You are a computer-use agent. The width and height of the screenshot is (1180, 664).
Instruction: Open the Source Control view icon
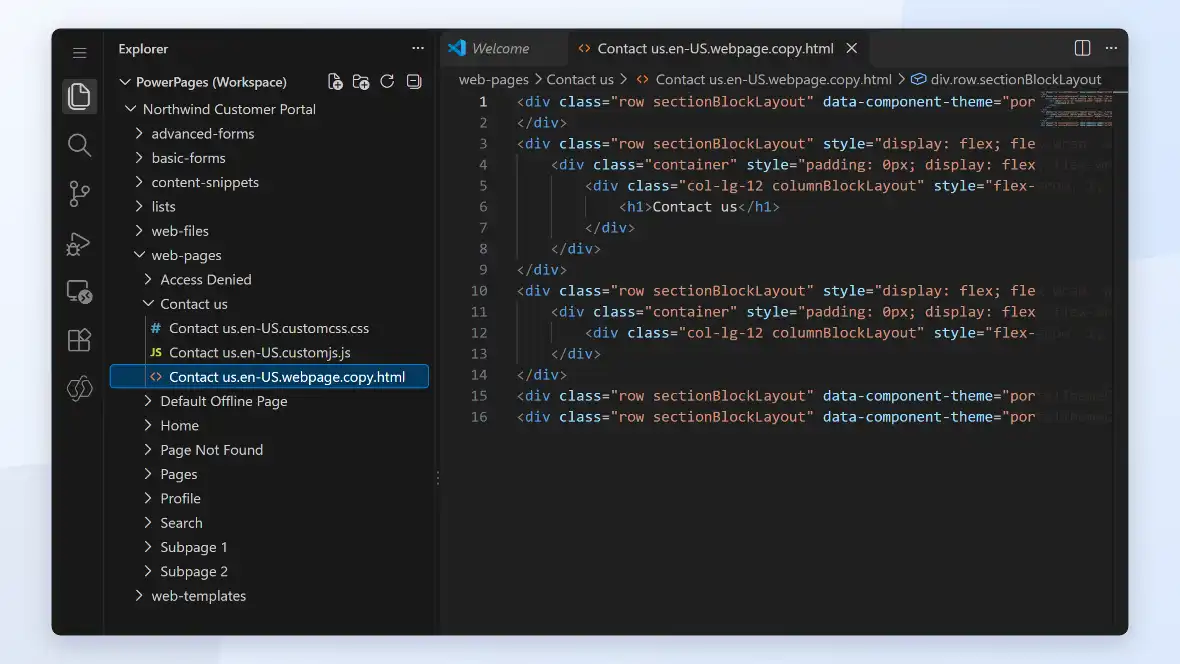[x=79, y=193]
